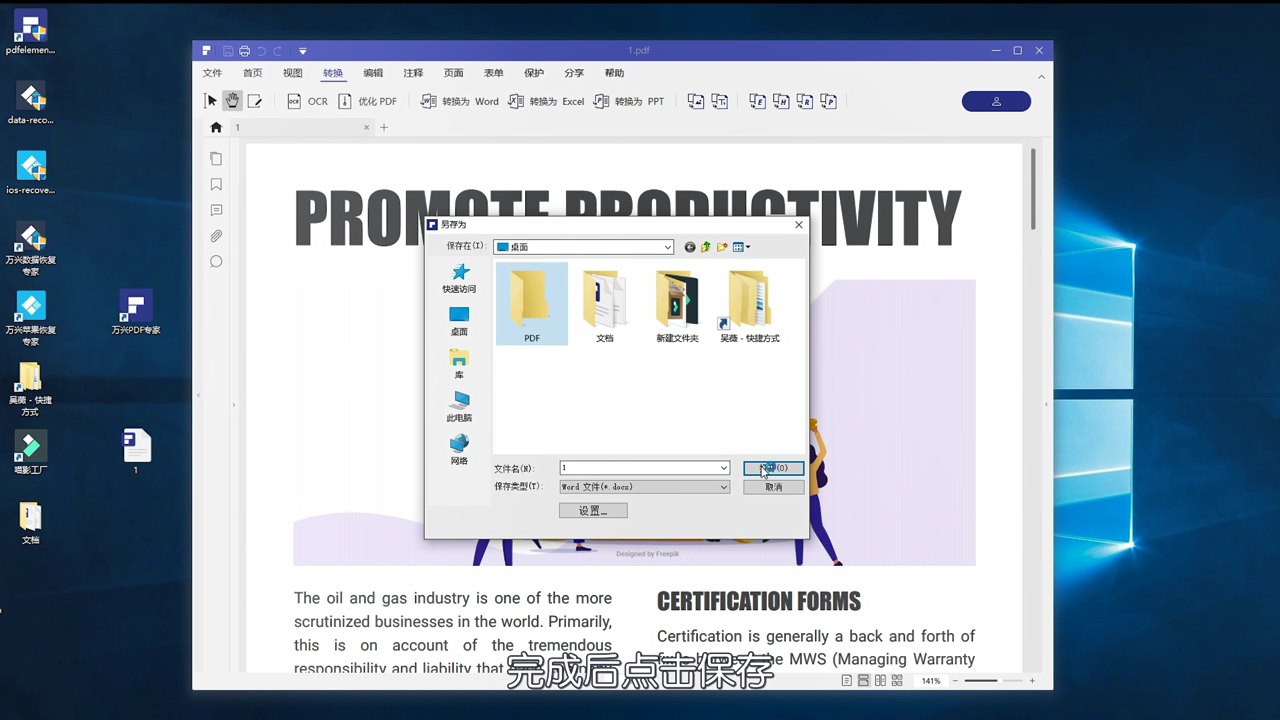Open the 优化 PDF tool
This screenshot has height=720, width=1280.
(369, 101)
